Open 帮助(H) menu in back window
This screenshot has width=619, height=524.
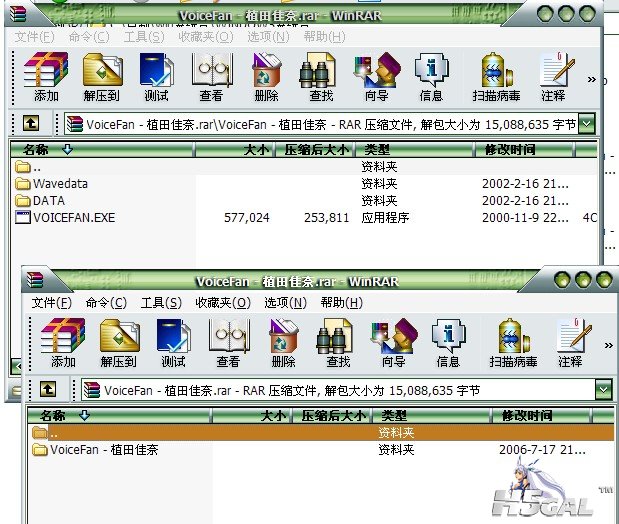coord(325,37)
